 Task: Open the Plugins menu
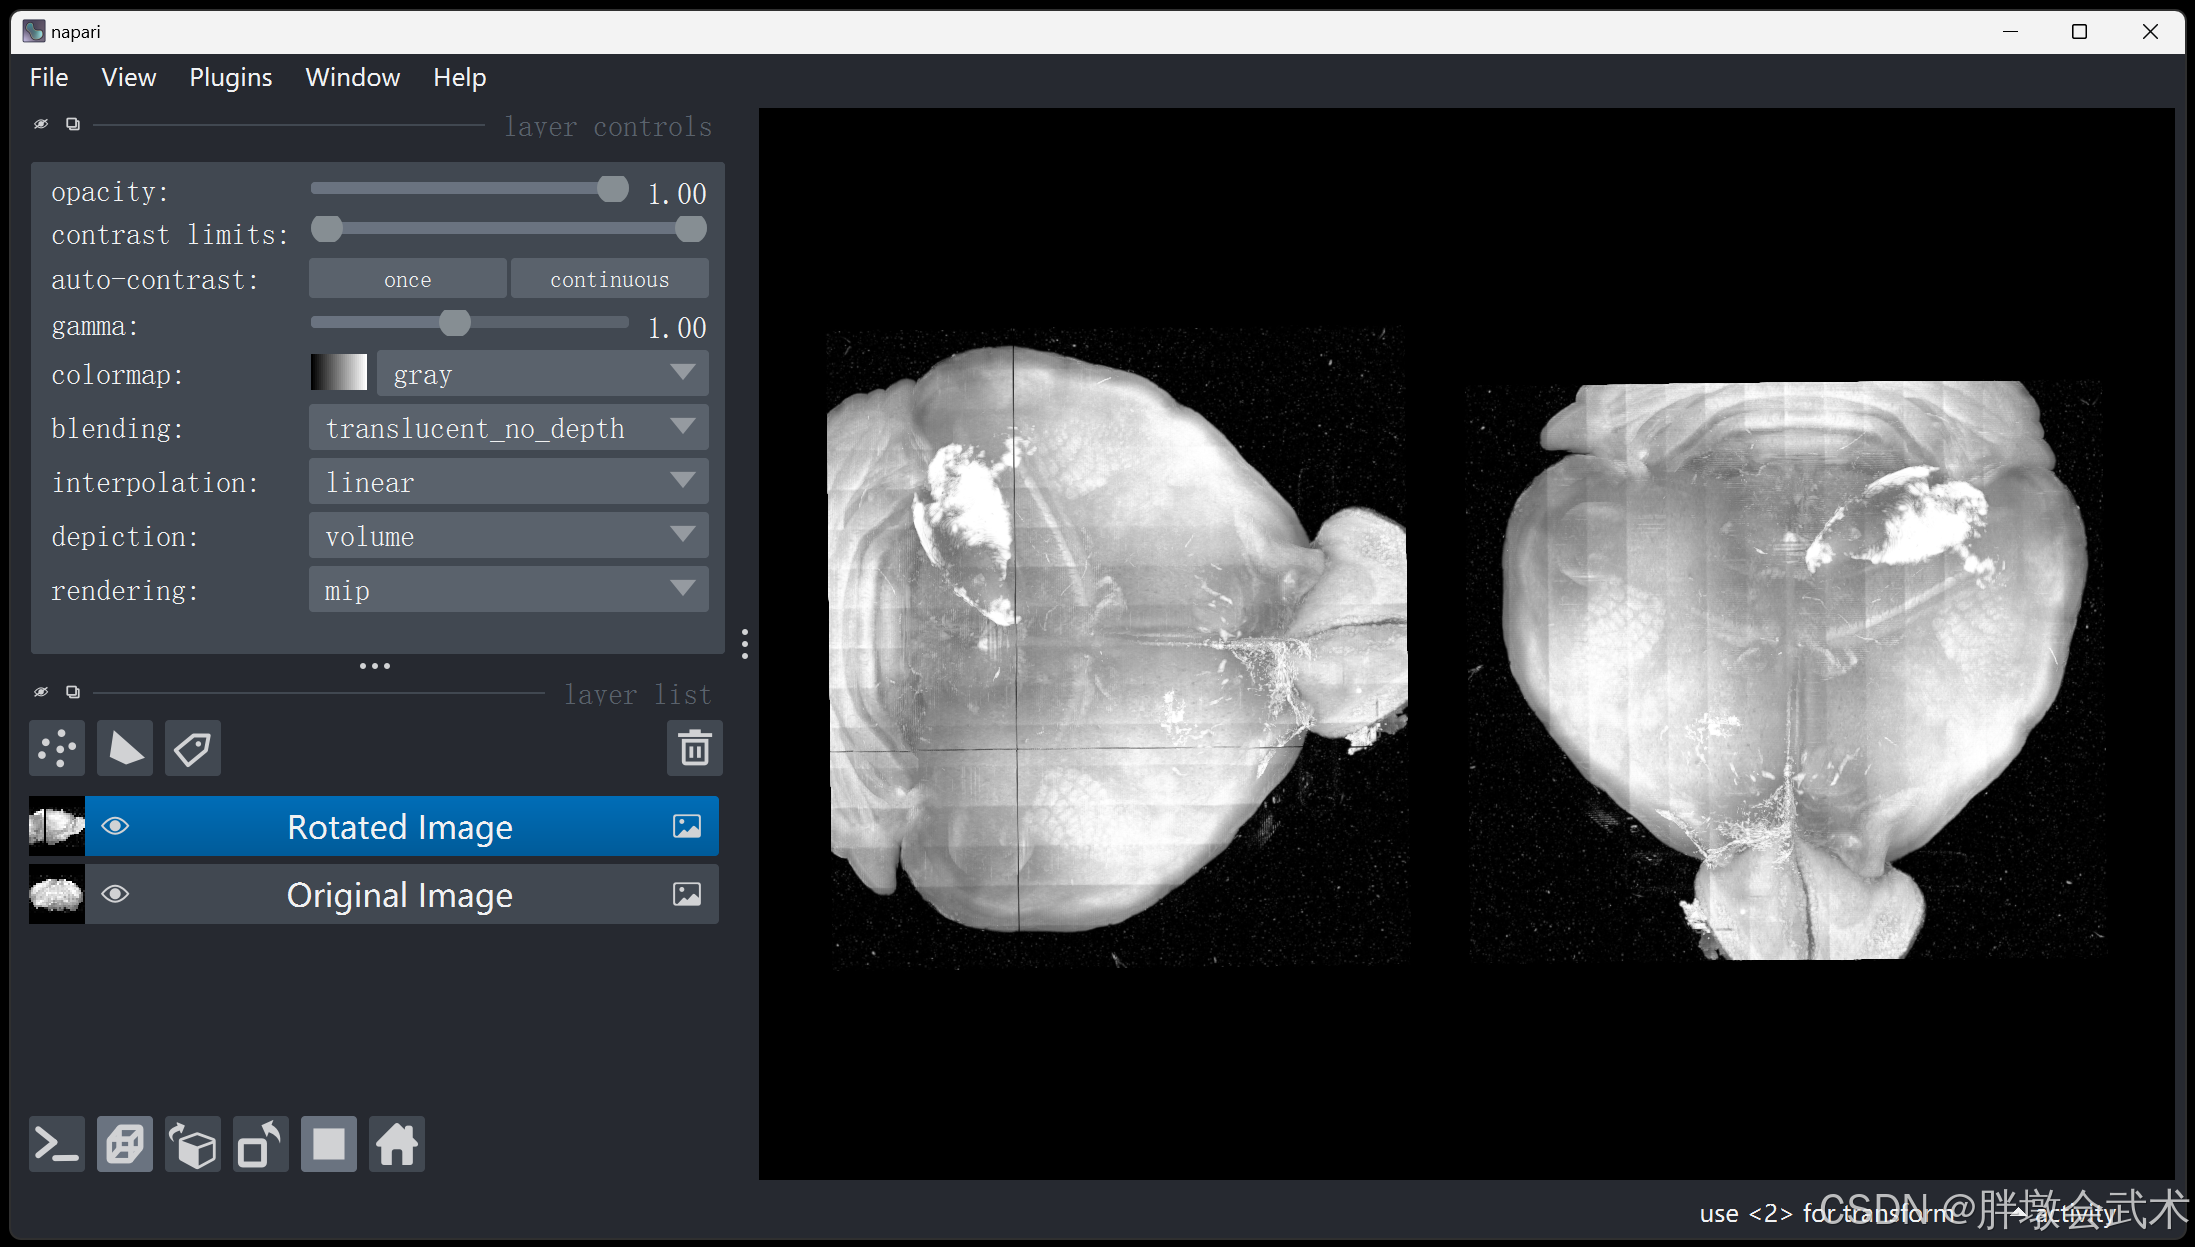tap(230, 77)
